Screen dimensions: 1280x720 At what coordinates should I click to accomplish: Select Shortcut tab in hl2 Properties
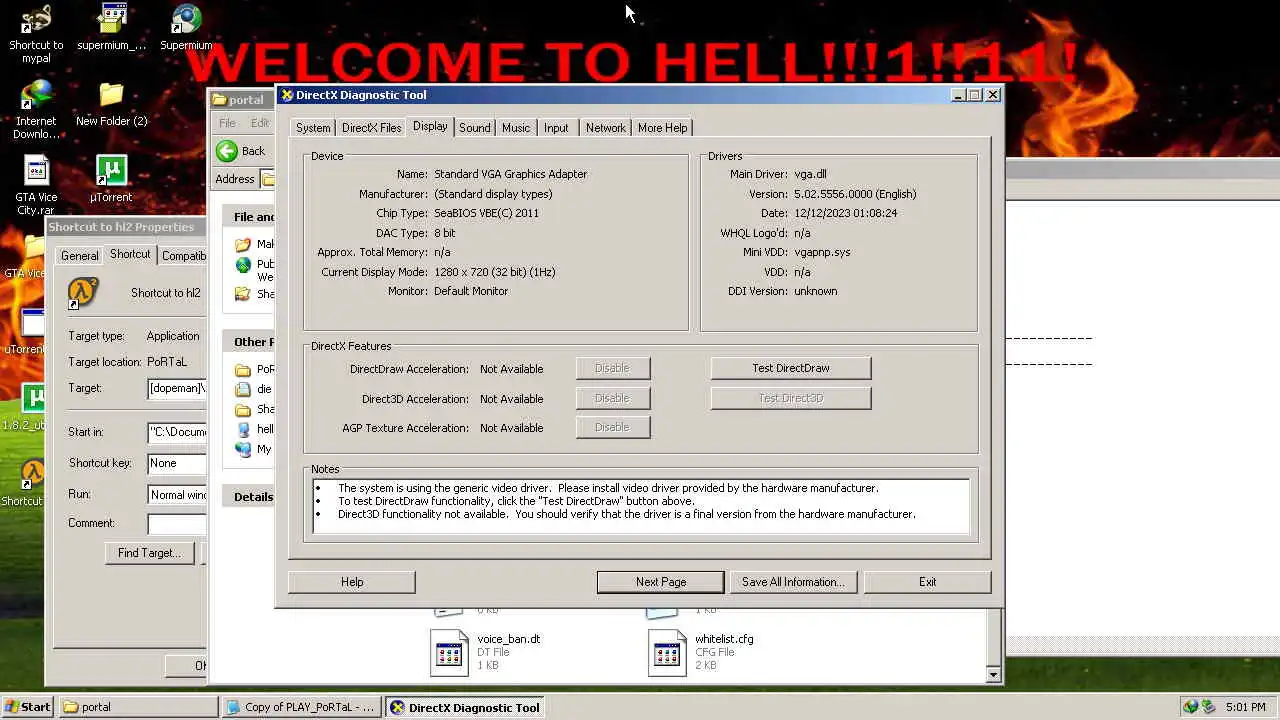point(130,254)
